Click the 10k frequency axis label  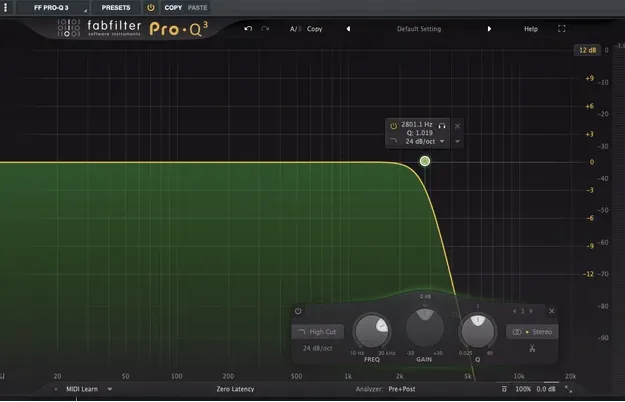coord(519,376)
